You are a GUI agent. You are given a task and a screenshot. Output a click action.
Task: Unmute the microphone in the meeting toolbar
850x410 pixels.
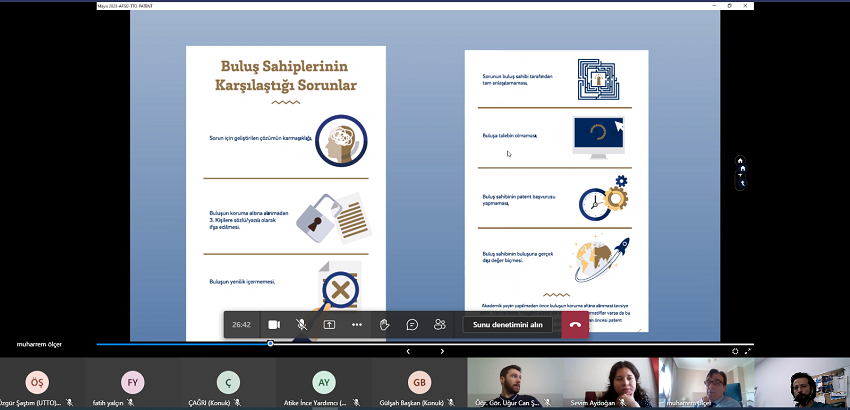pyautogui.click(x=302, y=325)
